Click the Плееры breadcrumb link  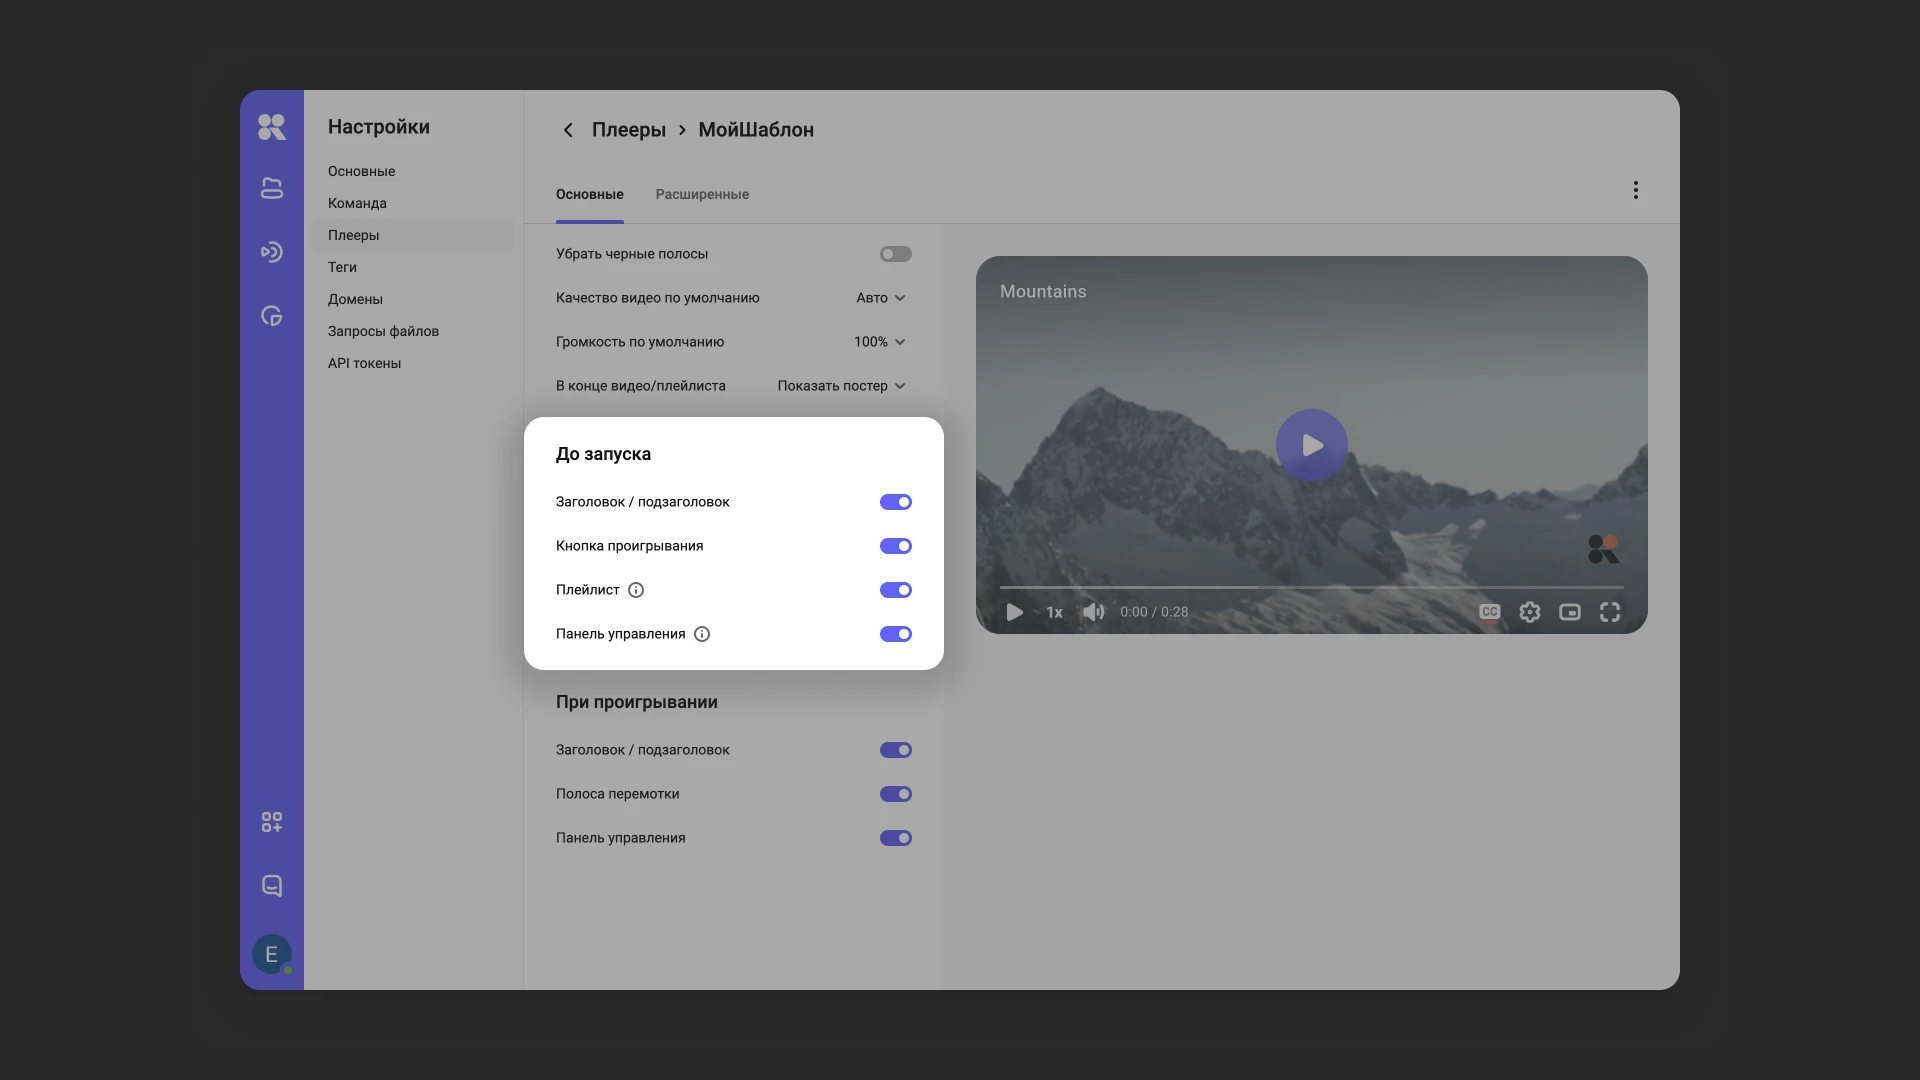tap(628, 130)
